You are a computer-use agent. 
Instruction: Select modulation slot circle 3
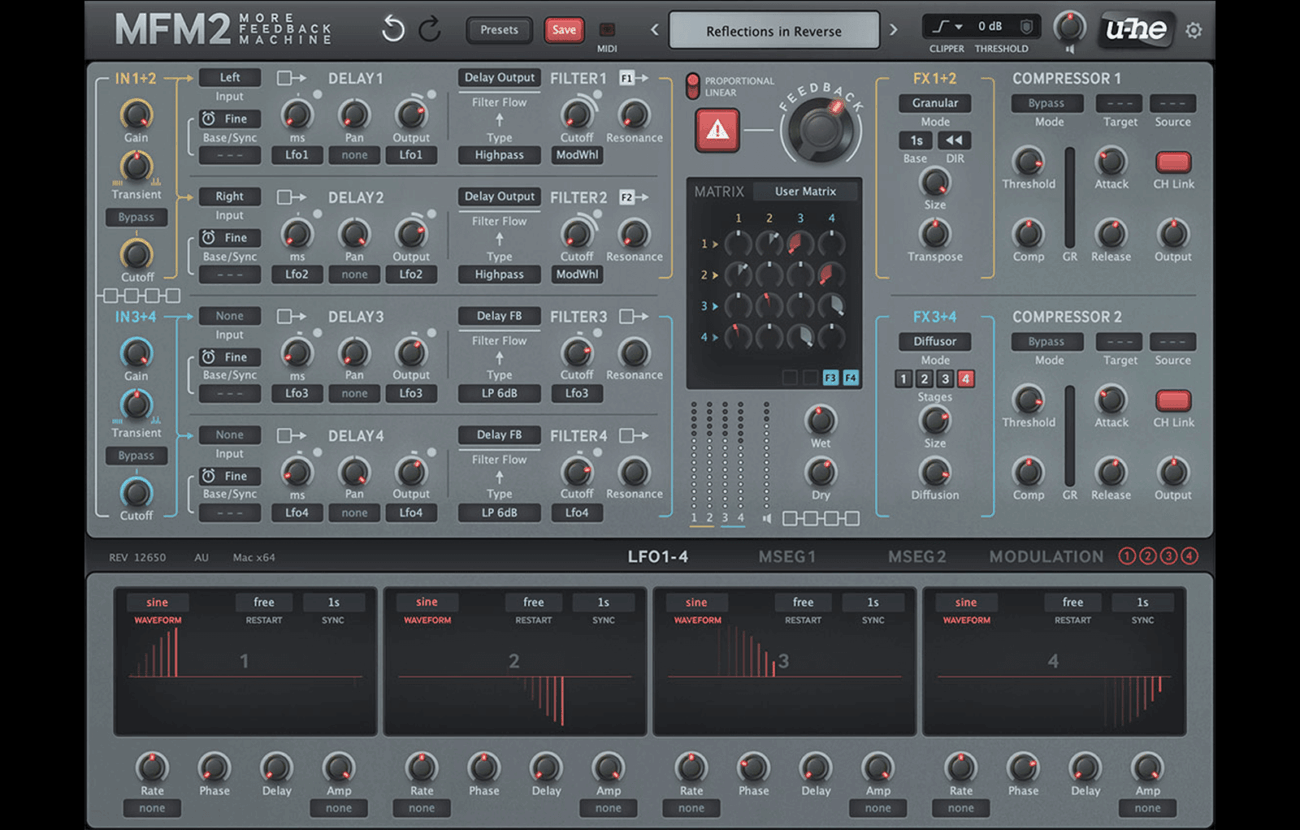point(1169,557)
